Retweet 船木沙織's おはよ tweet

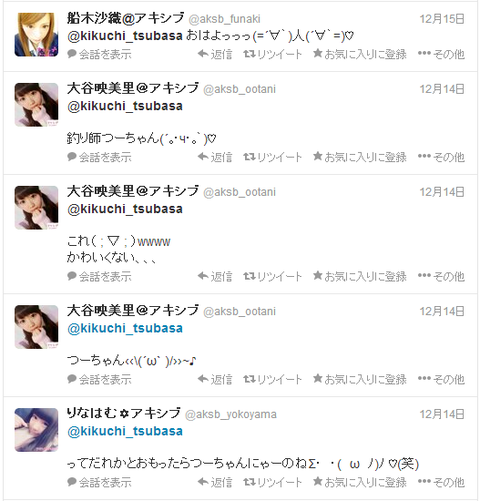click(x=273, y=54)
